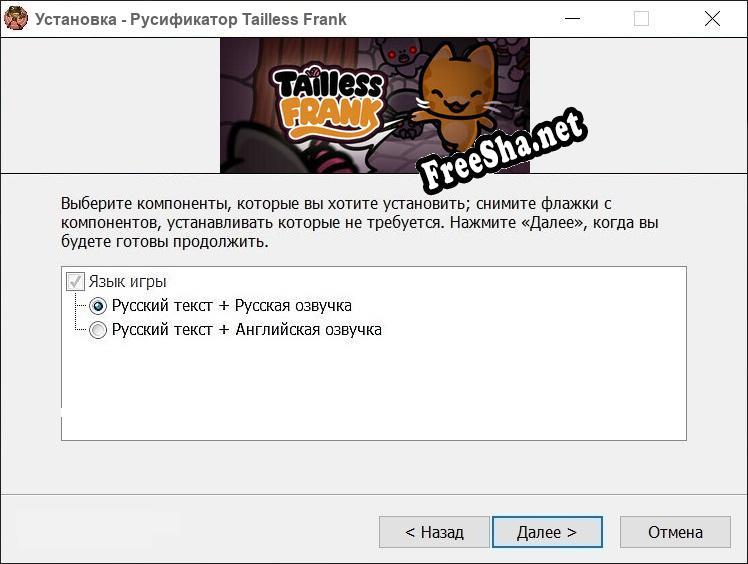Click the "Русский текст + Русская озвучка" label

tap(231, 306)
